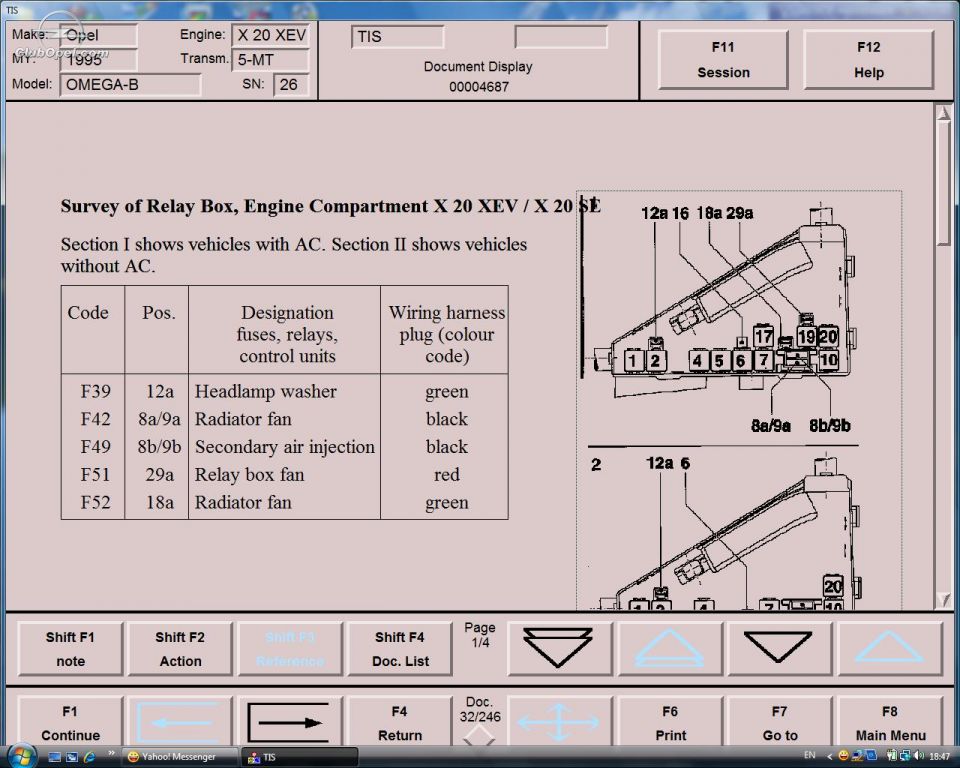Click the F49 code cell

[95, 447]
